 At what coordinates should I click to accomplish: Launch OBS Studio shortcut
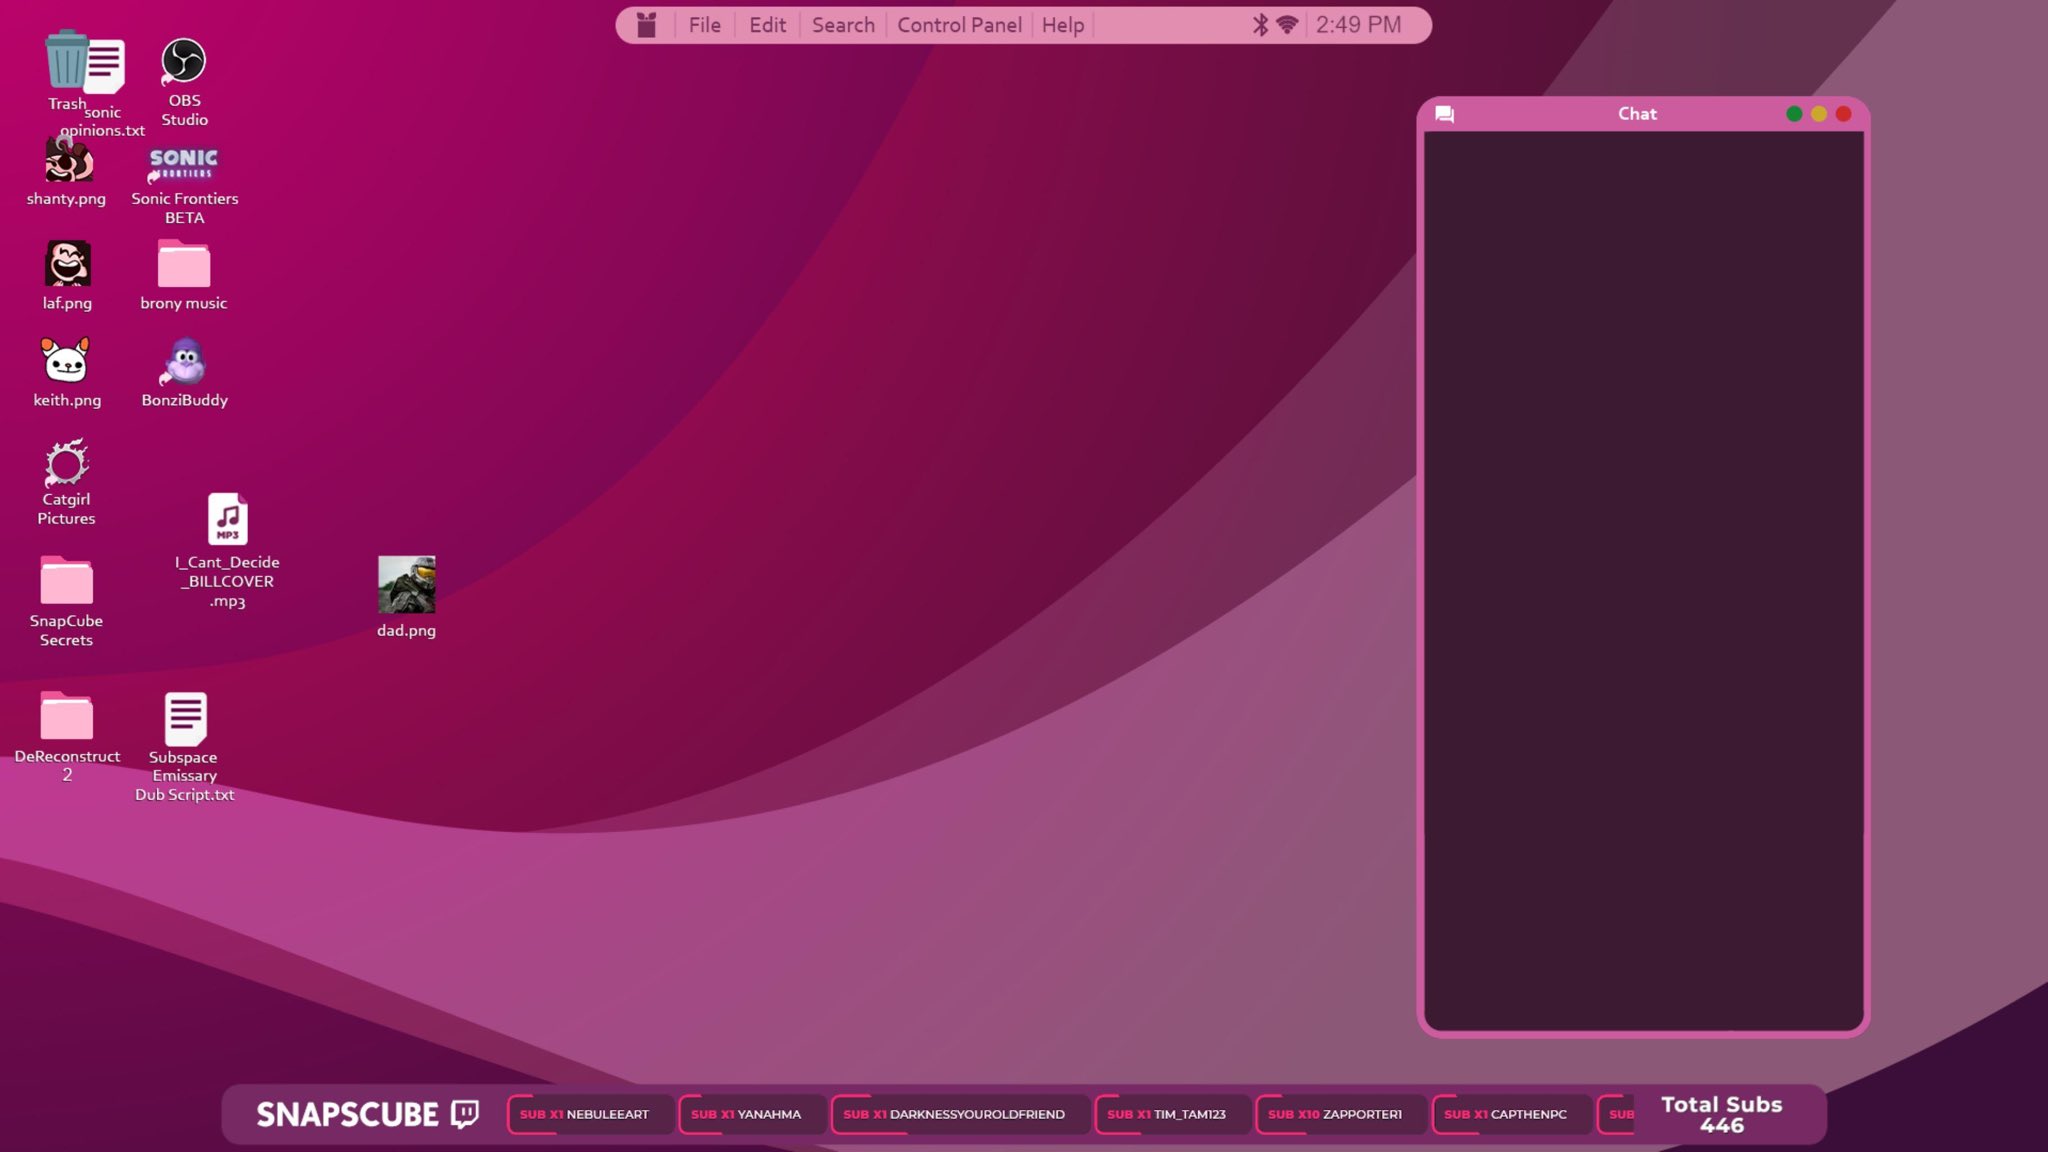(x=184, y=61)
